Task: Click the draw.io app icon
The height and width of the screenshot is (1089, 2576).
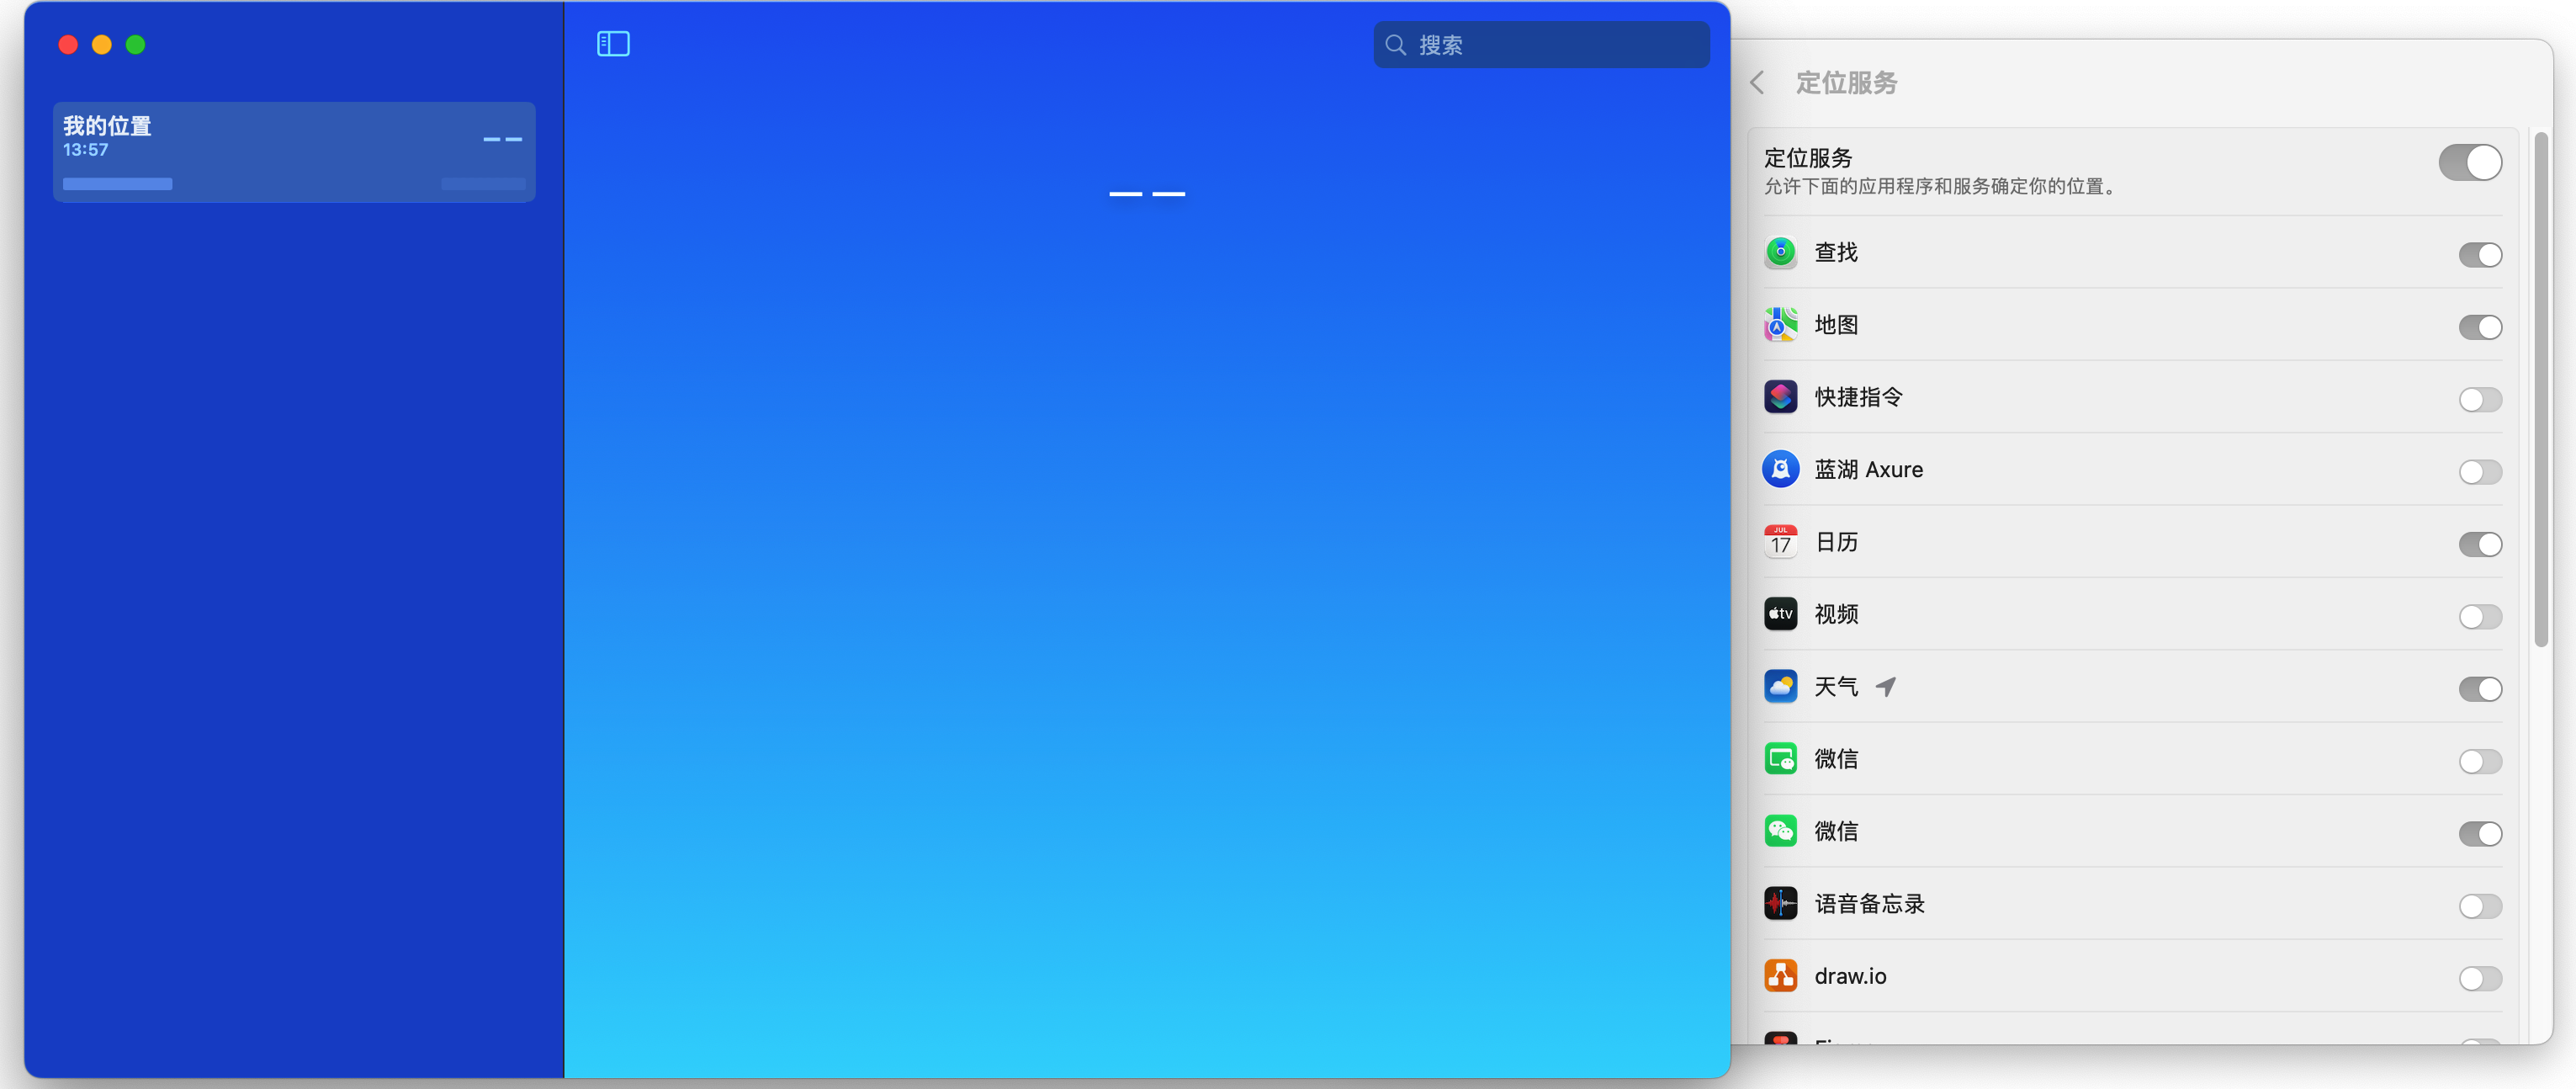Action: click(x=1780, y=976)
